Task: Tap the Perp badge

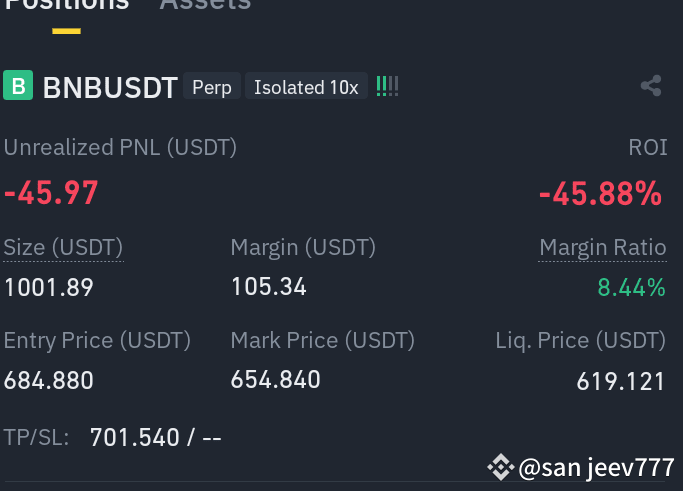Action: tap(212, 86)
